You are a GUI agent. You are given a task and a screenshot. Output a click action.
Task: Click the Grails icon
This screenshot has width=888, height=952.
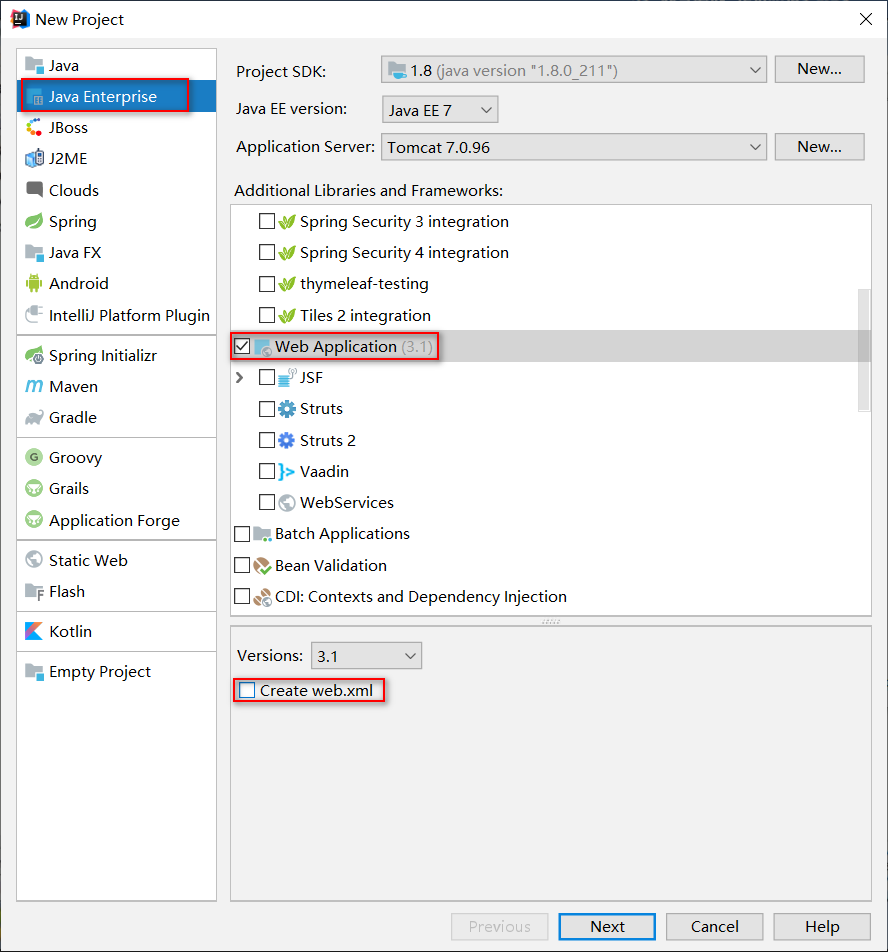(x=34, y=488)
